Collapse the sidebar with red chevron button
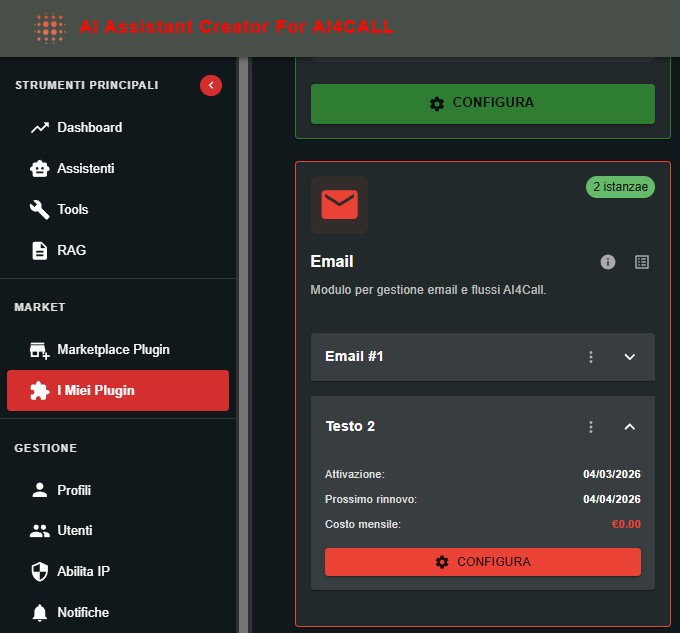 (211, 85)
